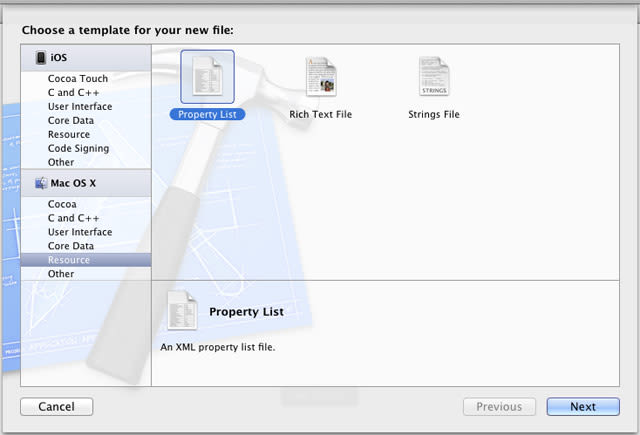Select highlighted Resource under Mac OS X
The height and width of the screenshot is (435, 640).
(x=86, y=260)
